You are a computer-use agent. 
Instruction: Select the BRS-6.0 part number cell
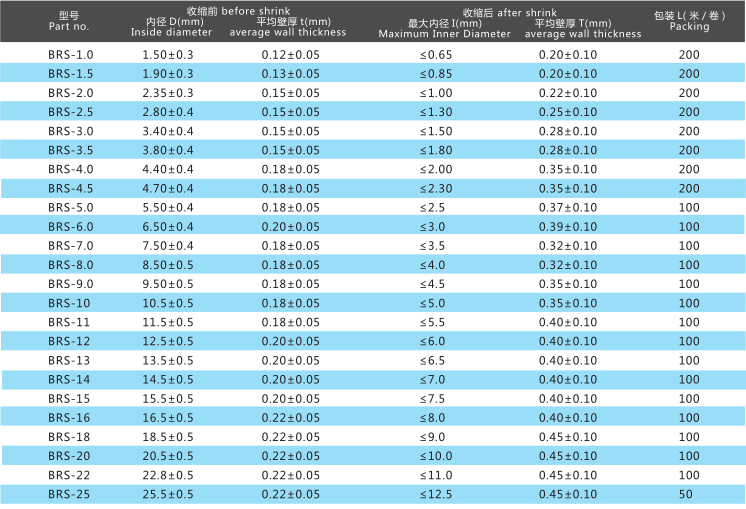click(x=70, y=226)
